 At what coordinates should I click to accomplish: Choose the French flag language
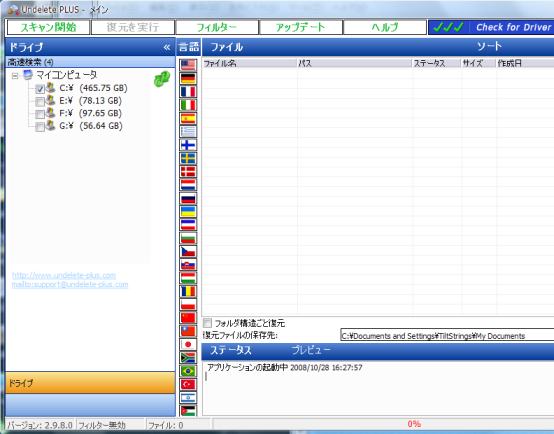[188, 92]
